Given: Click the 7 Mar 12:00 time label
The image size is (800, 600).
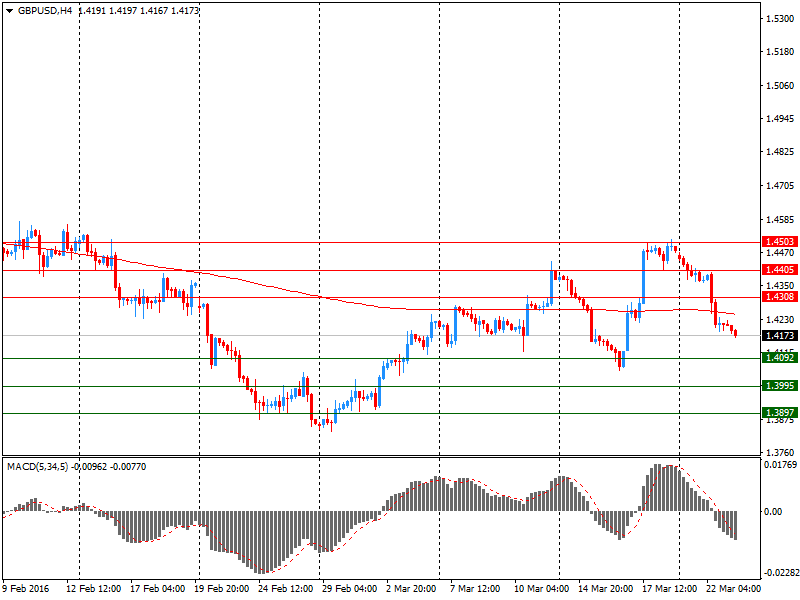Looking at the screenshot, I should pos(475,588).
